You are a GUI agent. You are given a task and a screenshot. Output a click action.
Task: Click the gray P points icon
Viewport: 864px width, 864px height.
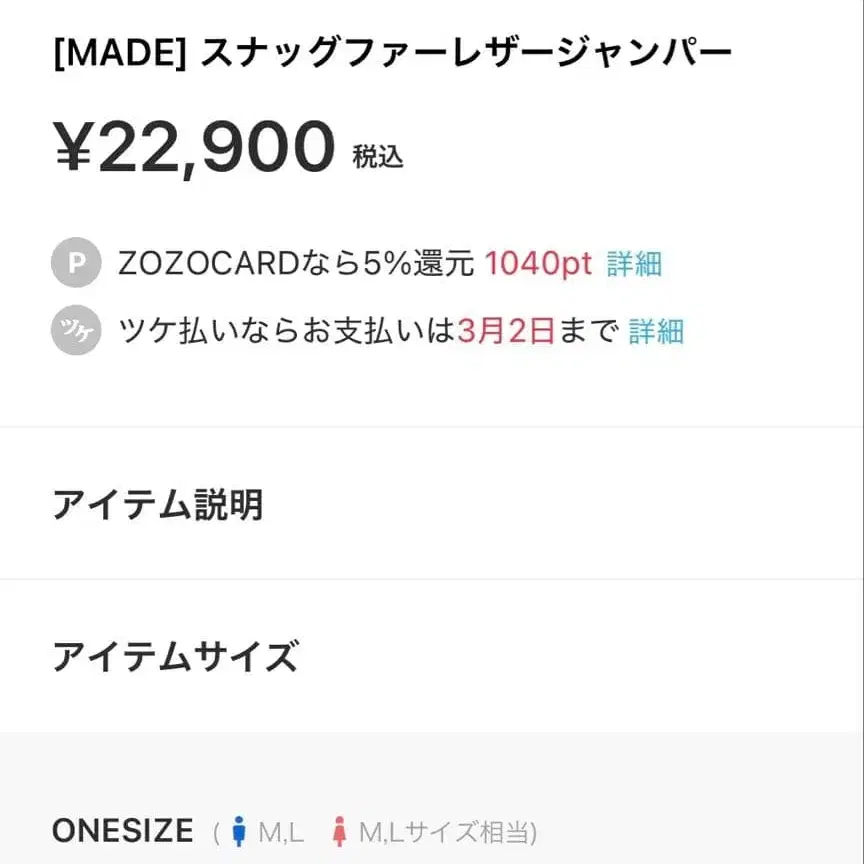coord(76,264)
